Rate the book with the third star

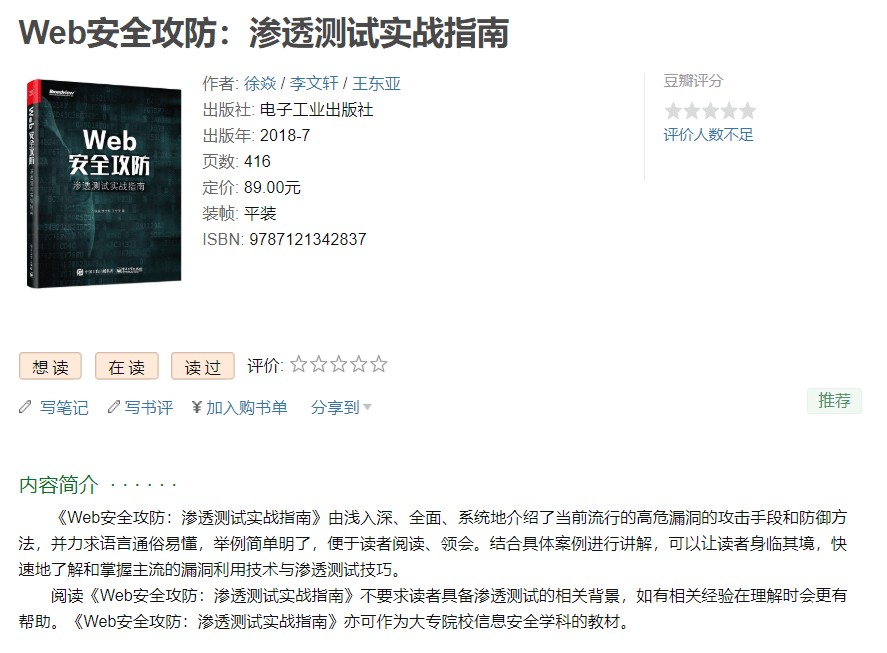(x=339, y=364)
